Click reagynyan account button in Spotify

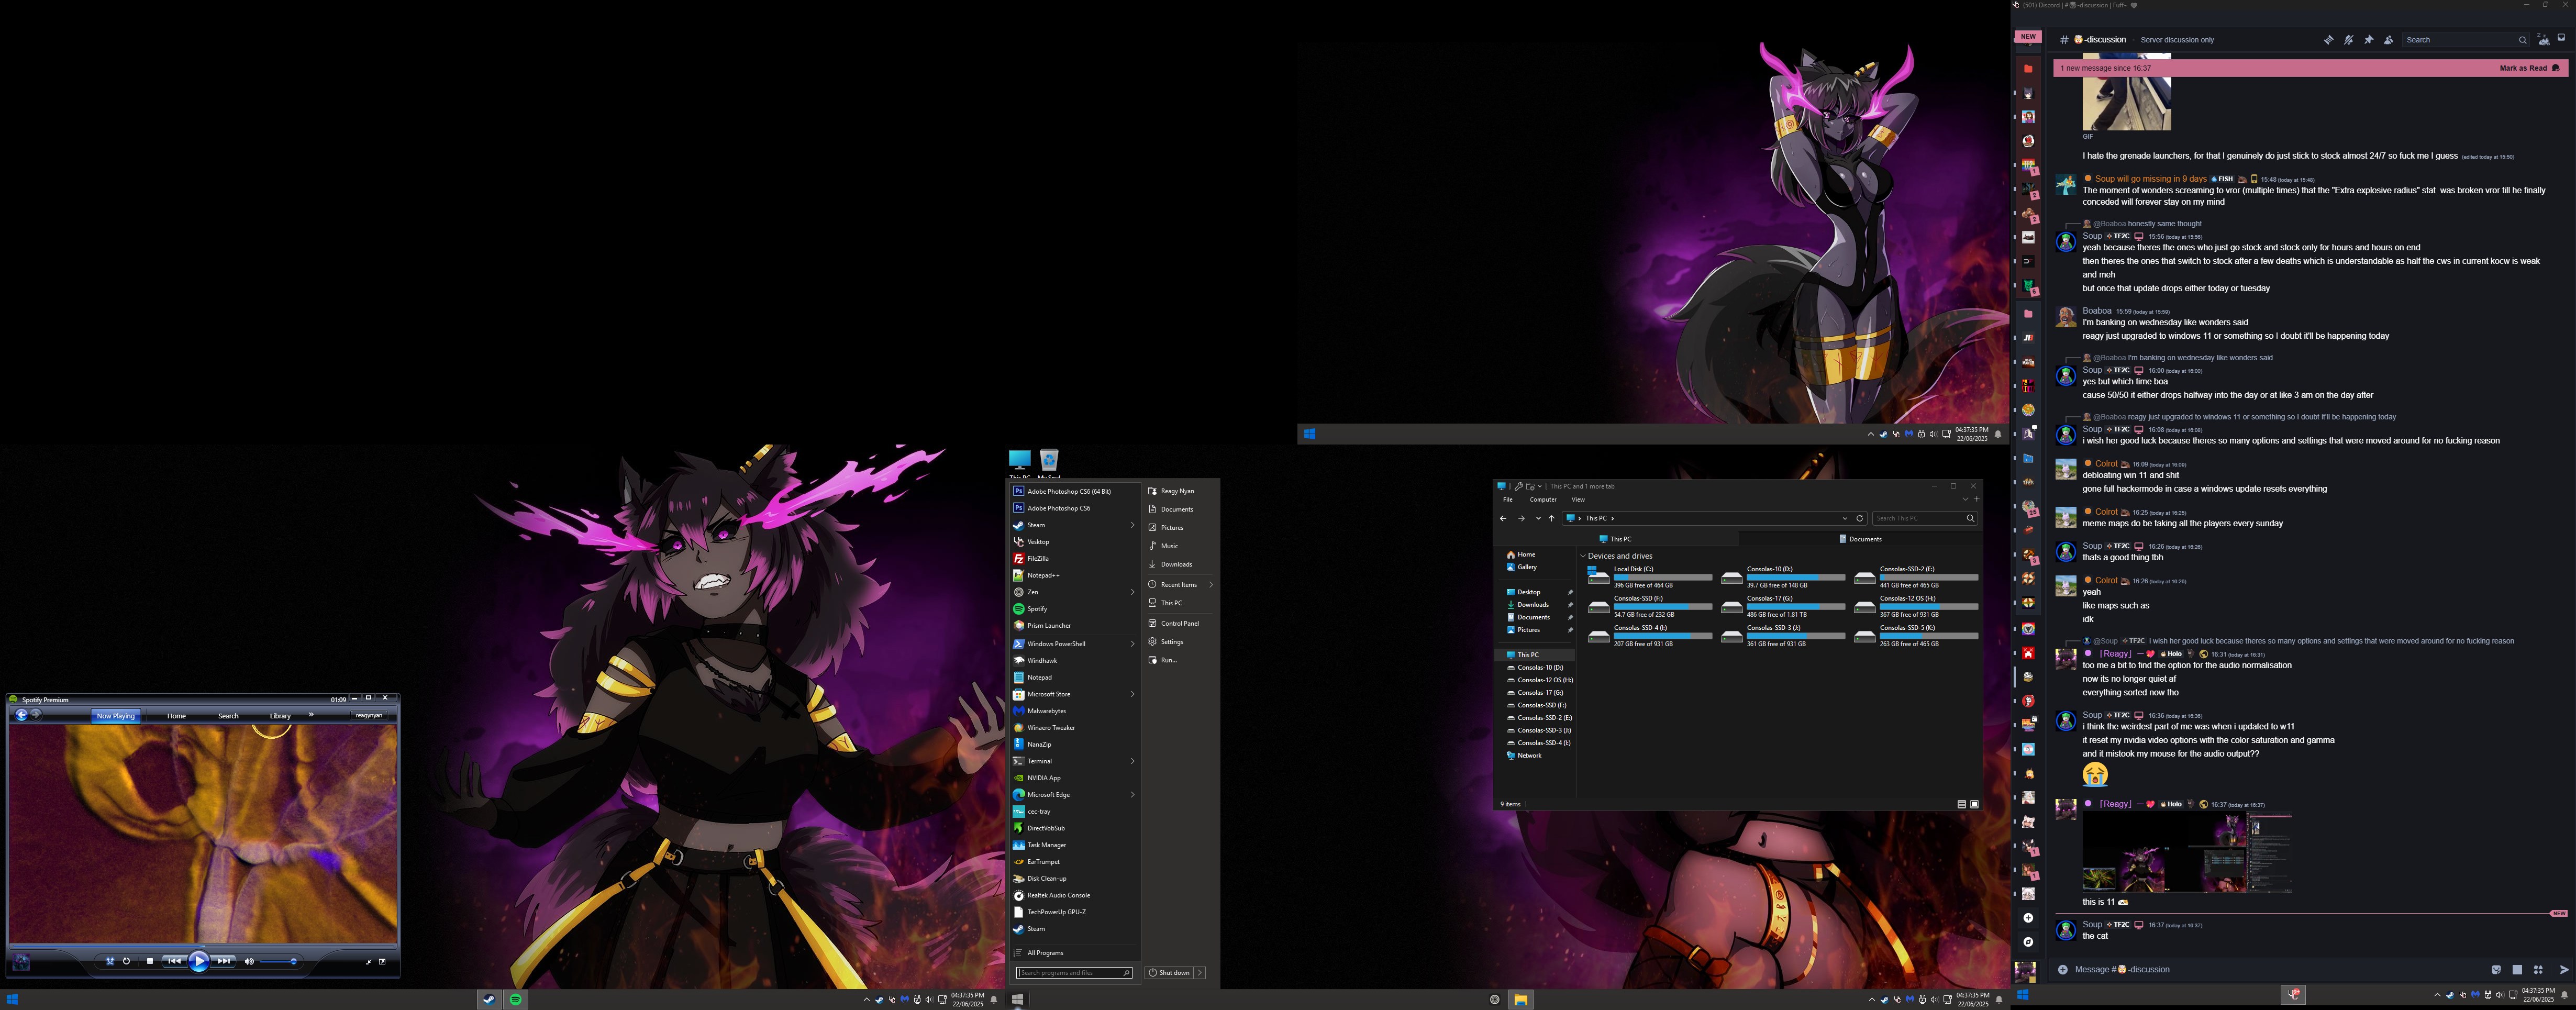(369, 715)
